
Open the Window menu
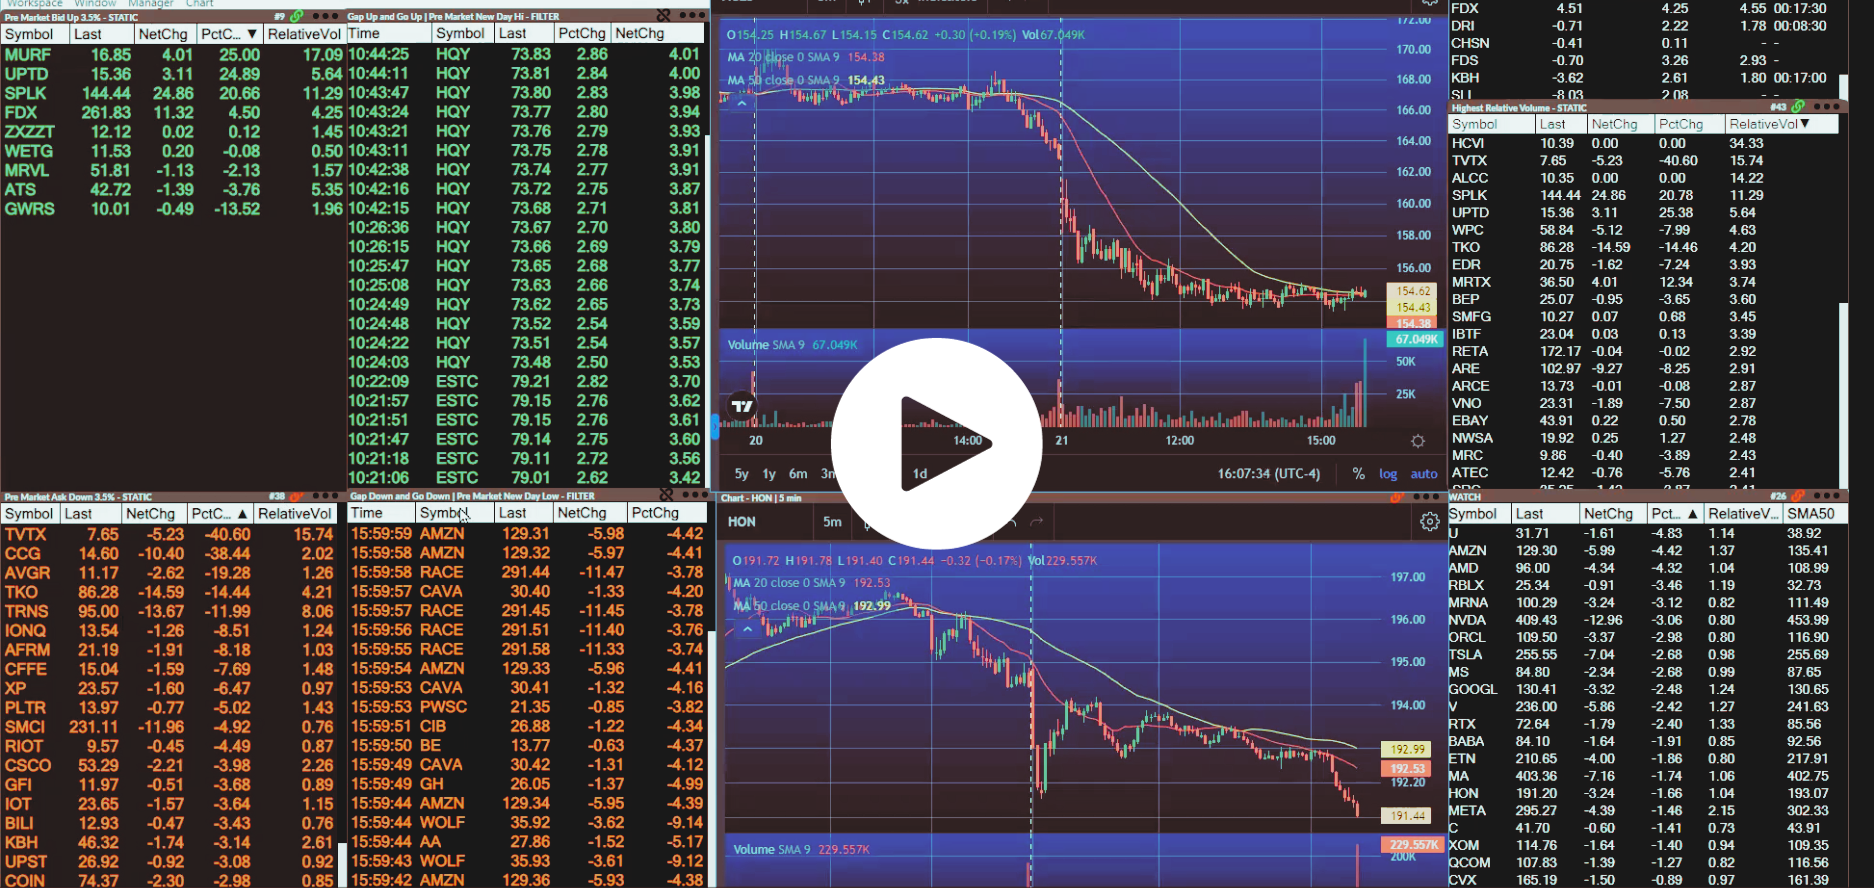(x=95, y=4)
